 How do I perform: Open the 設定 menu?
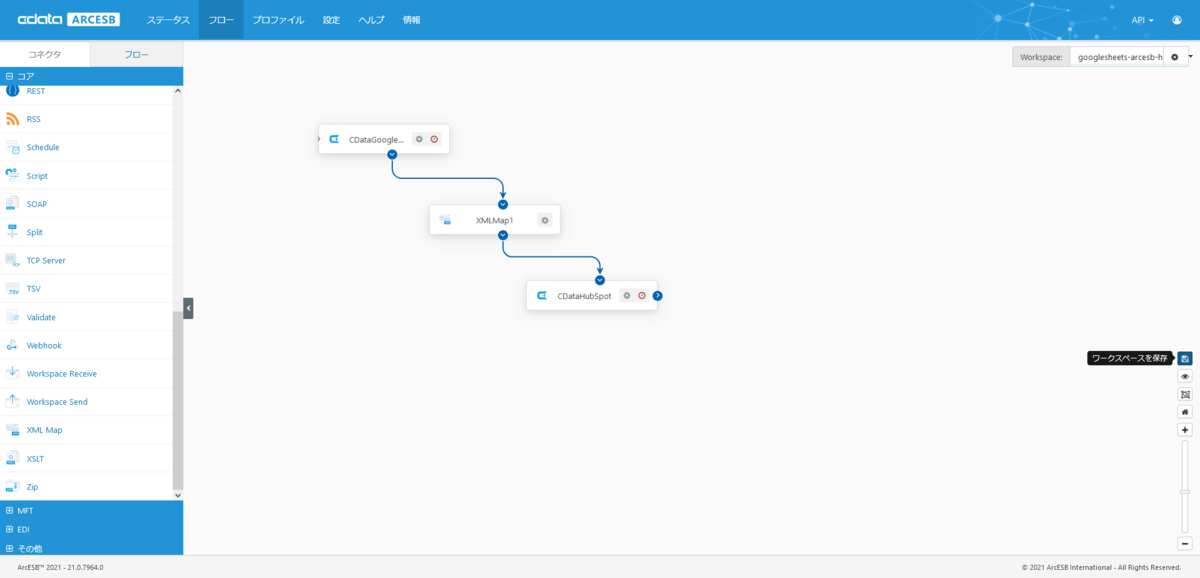[x=331, y=20]
